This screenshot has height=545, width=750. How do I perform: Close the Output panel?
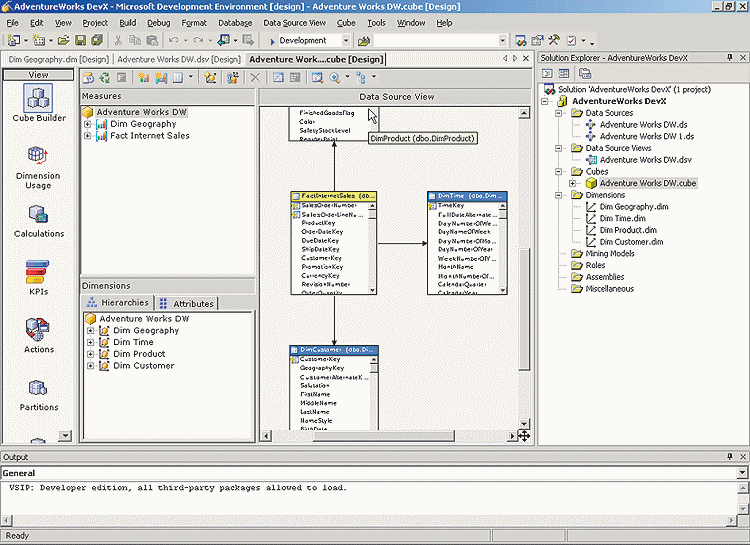[x=743, y=456]
